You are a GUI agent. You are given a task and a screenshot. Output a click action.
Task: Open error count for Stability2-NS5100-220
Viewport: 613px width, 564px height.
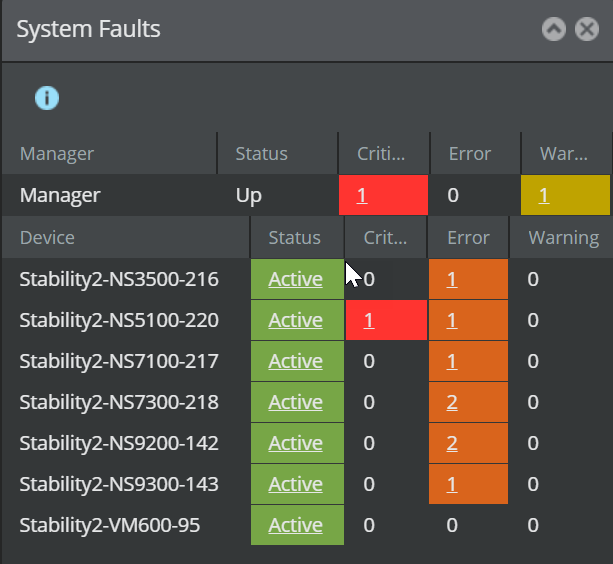[452, 320]
